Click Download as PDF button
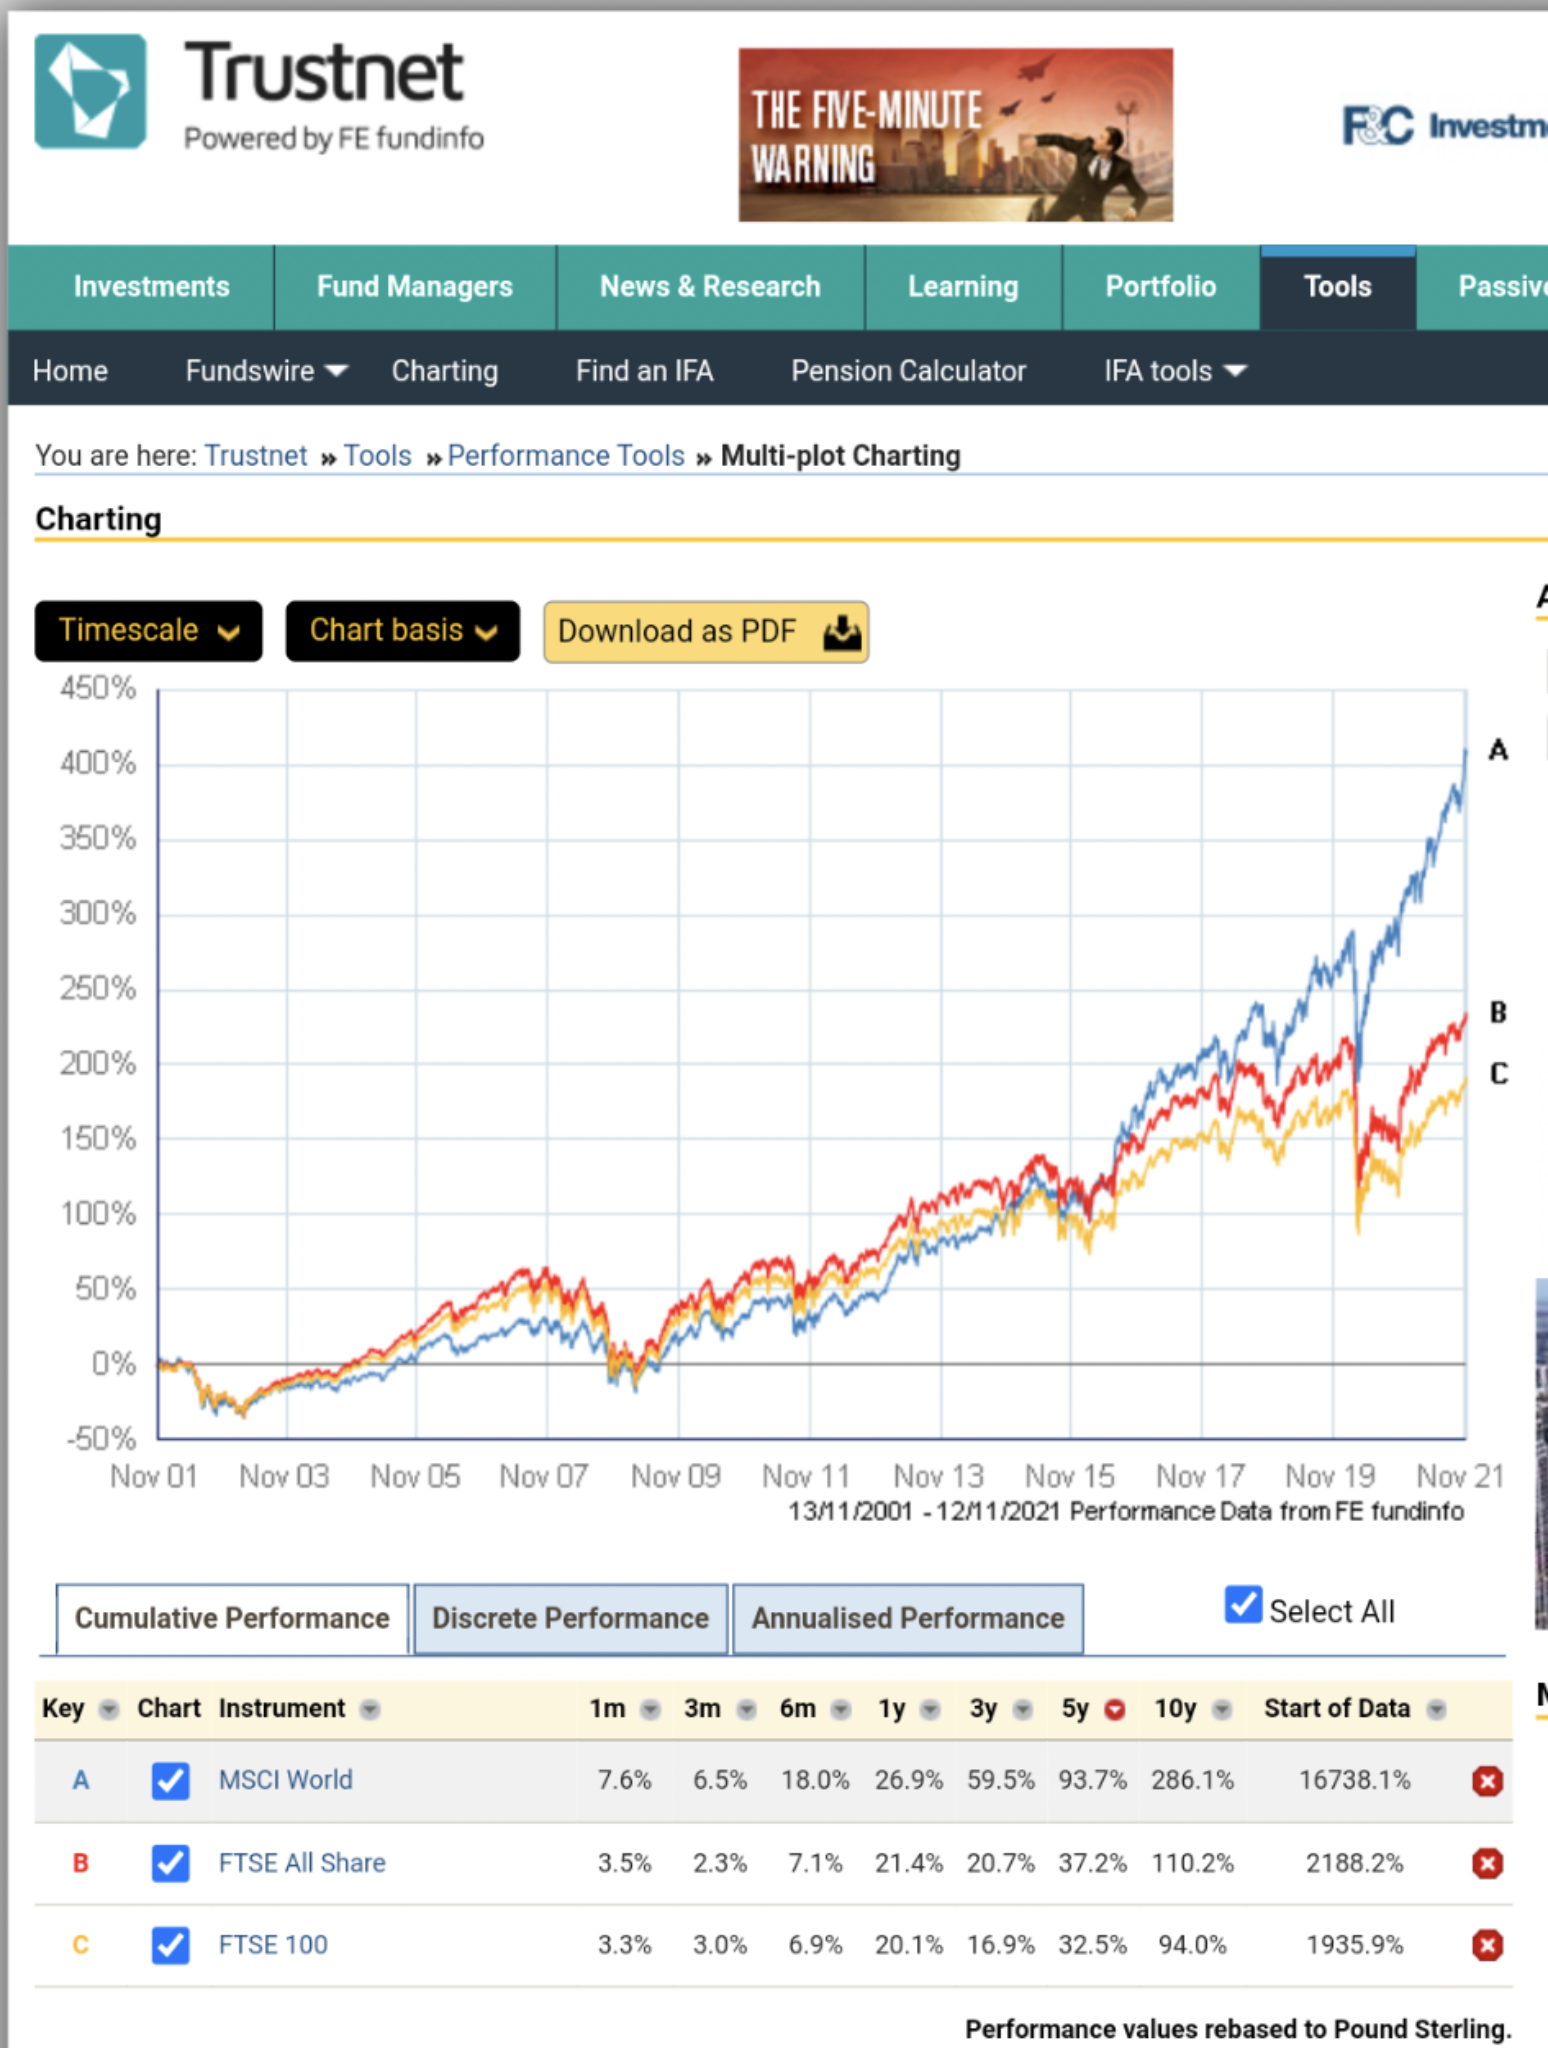Image resolution: width=1548 pixels, height=2048 pixels. click(706, 632)
